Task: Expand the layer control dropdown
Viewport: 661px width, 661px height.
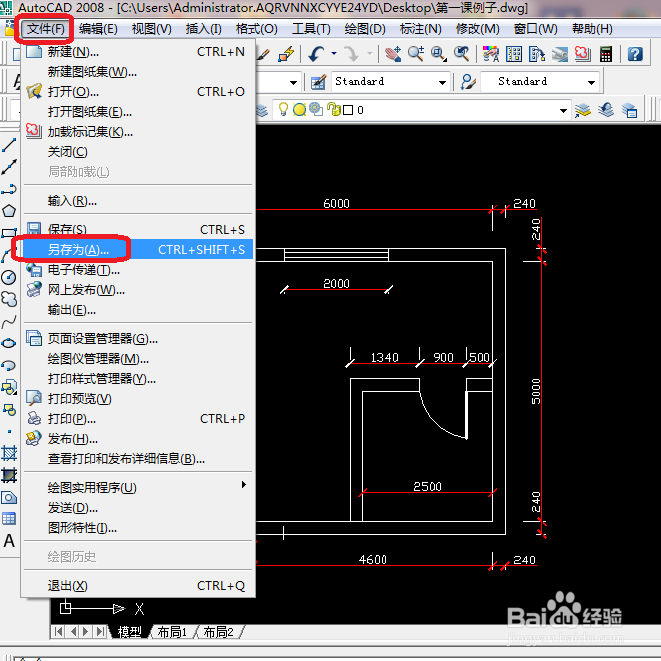Action: 563,110
